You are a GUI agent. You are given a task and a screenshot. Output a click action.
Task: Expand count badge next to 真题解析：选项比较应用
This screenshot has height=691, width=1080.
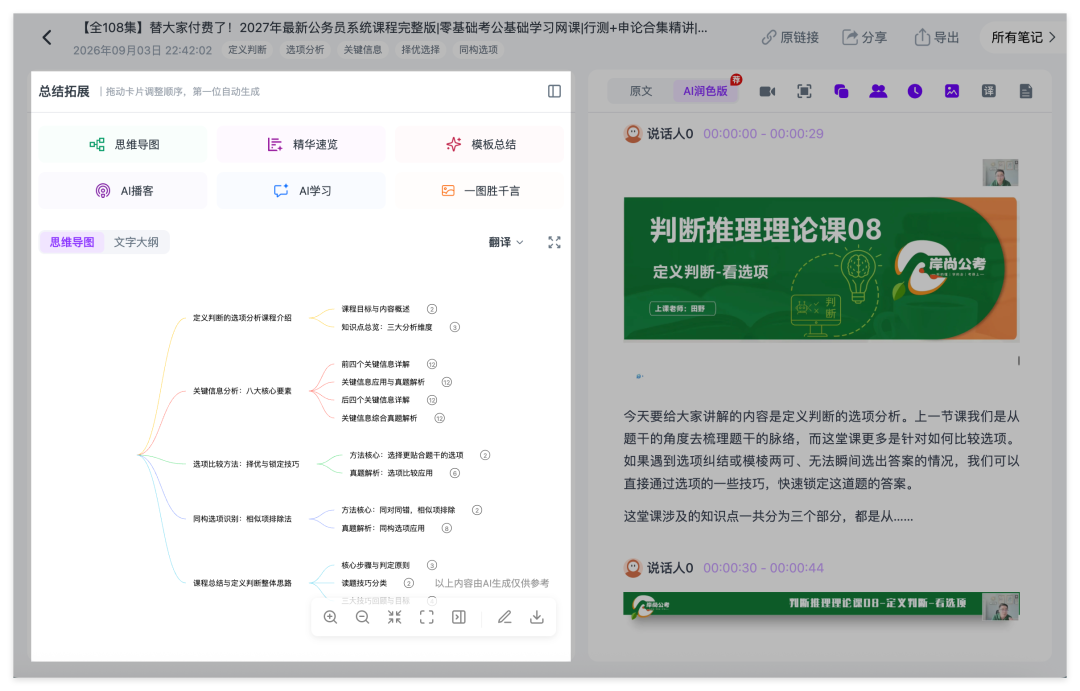pyautogui.click(x=455, y=473)
